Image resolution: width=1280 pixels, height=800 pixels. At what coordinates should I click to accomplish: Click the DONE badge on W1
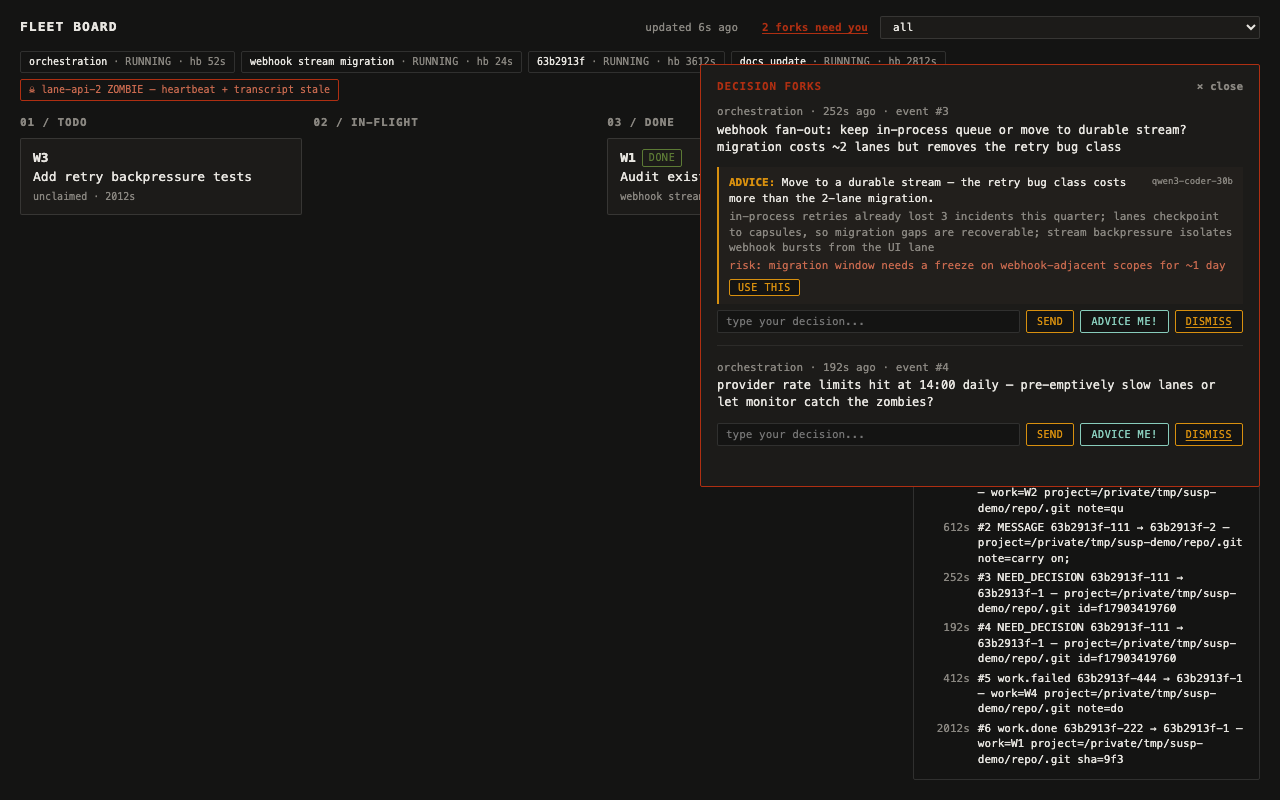click(x=662, y=158)
